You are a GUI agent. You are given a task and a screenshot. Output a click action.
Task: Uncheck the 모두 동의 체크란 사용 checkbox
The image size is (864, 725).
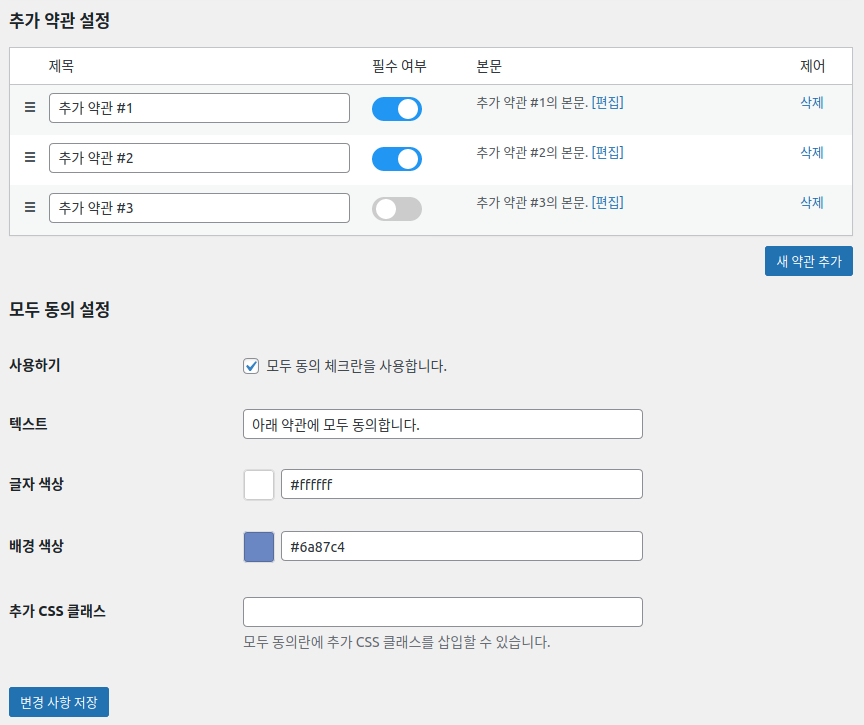tap(251, 366)
